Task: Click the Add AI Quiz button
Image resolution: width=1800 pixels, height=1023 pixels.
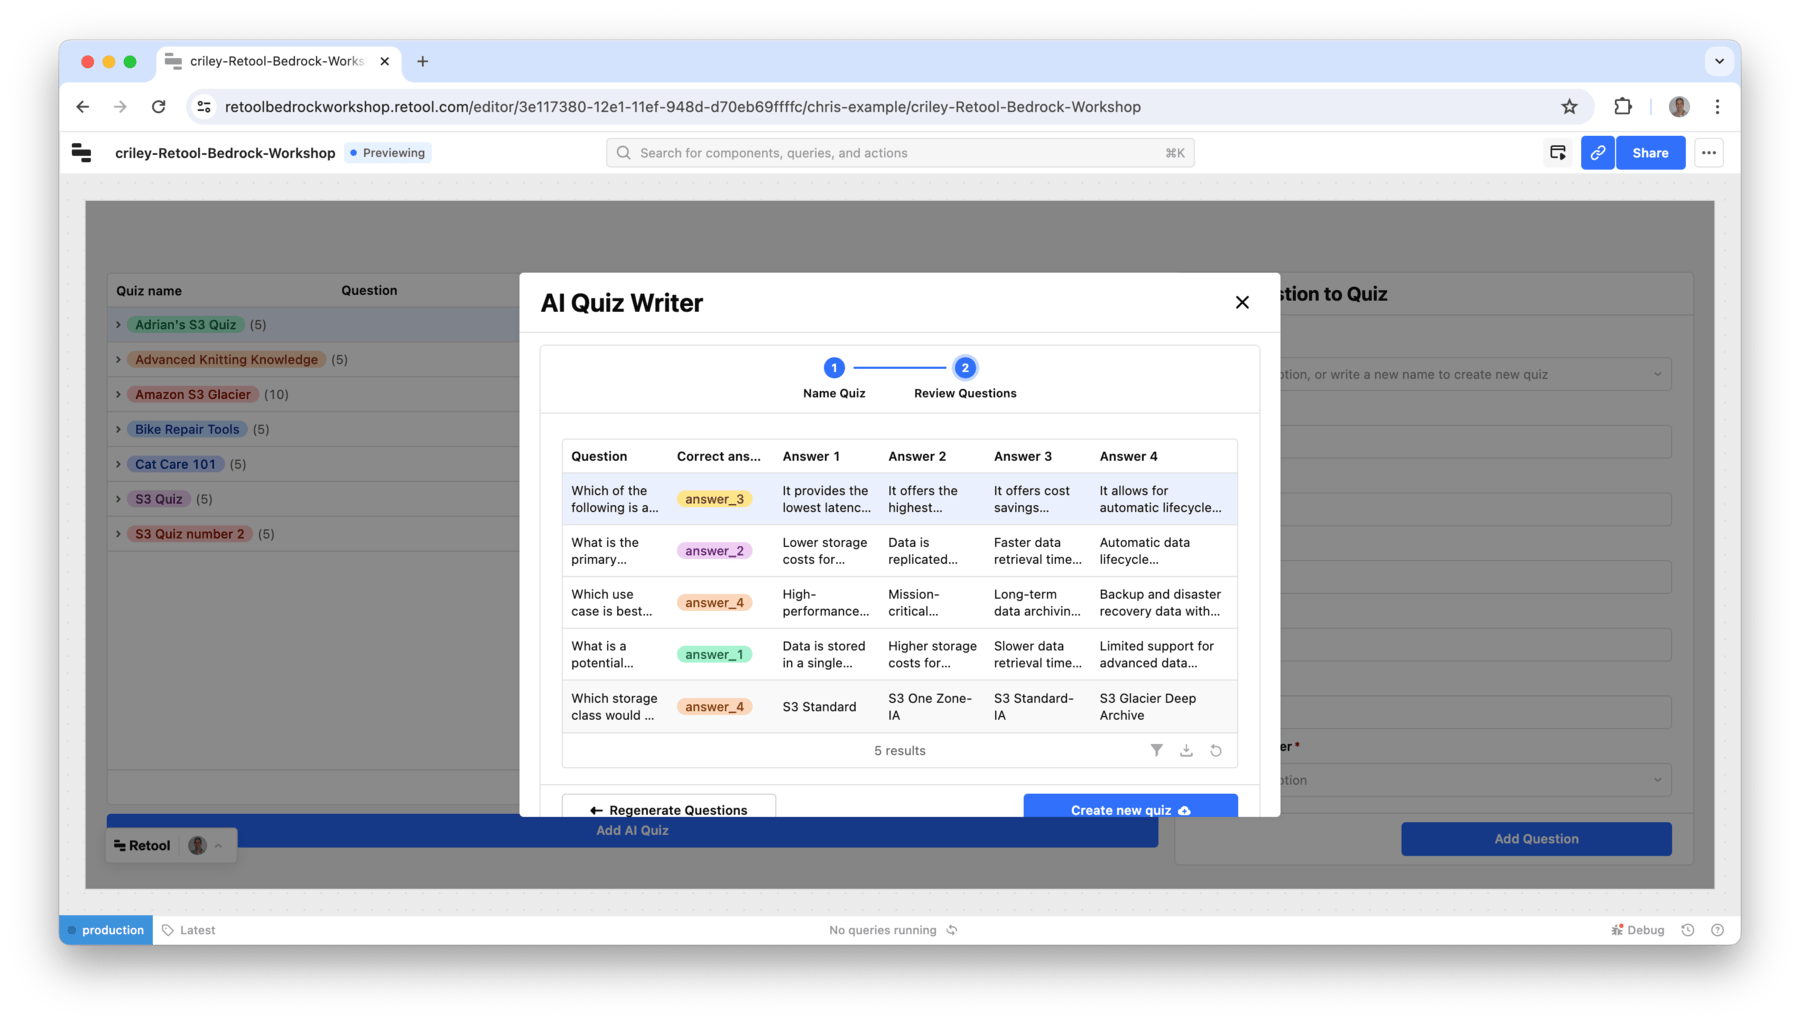Action: [x=632, y=831]
